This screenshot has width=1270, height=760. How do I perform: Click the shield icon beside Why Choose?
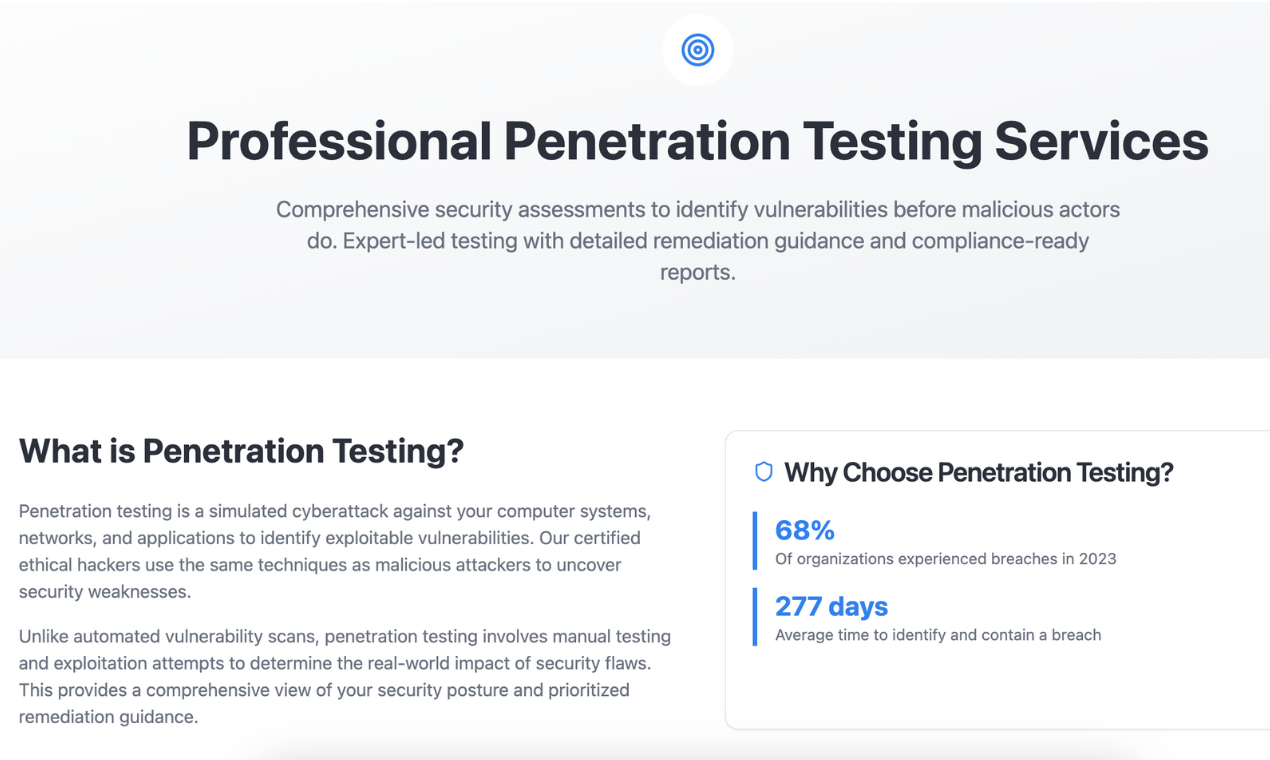tap(763, 472)
